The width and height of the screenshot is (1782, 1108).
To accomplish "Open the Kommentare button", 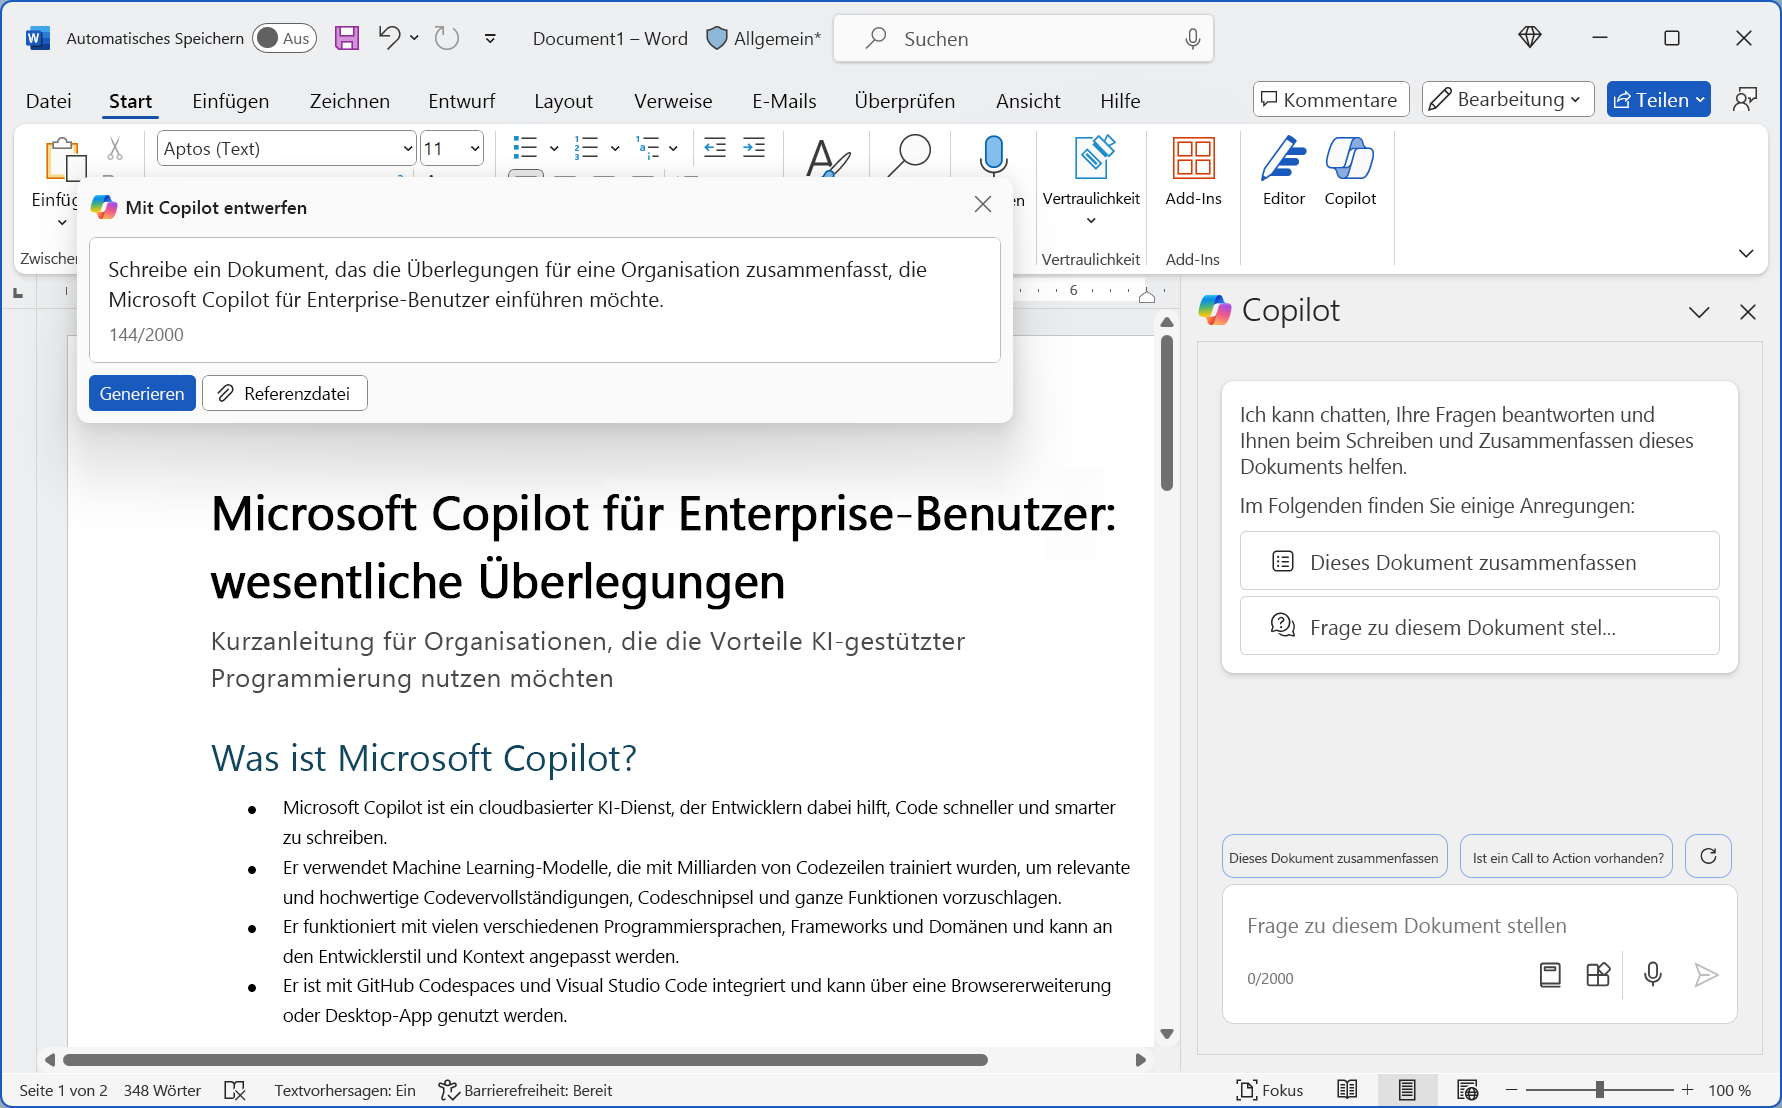I will click(x=1331, y=99).
